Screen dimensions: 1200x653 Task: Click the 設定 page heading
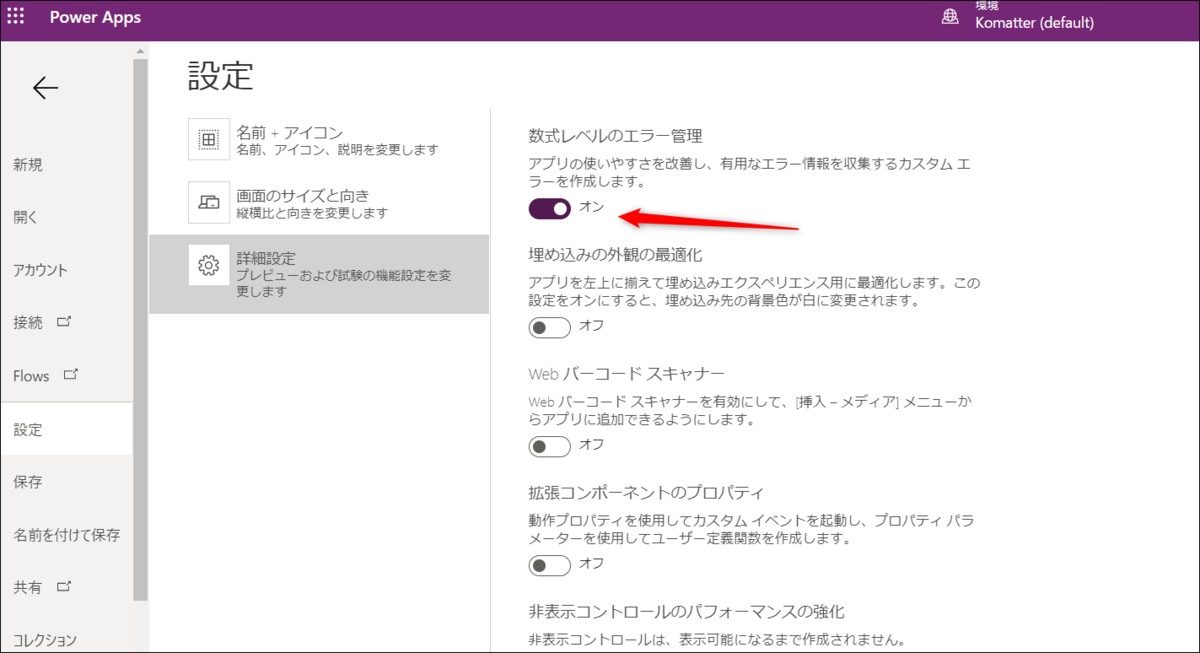pos(221,75)
